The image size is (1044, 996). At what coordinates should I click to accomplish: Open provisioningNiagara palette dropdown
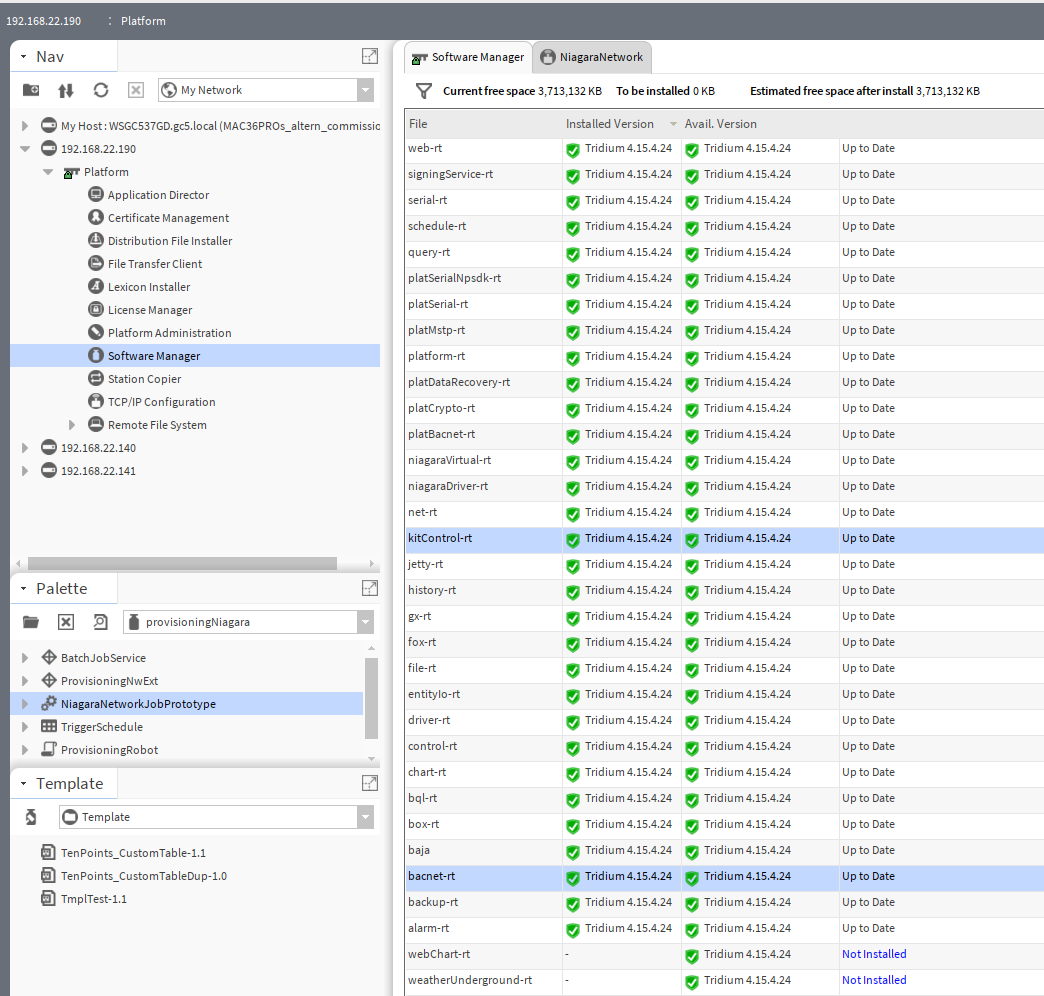tap(366, 622)
